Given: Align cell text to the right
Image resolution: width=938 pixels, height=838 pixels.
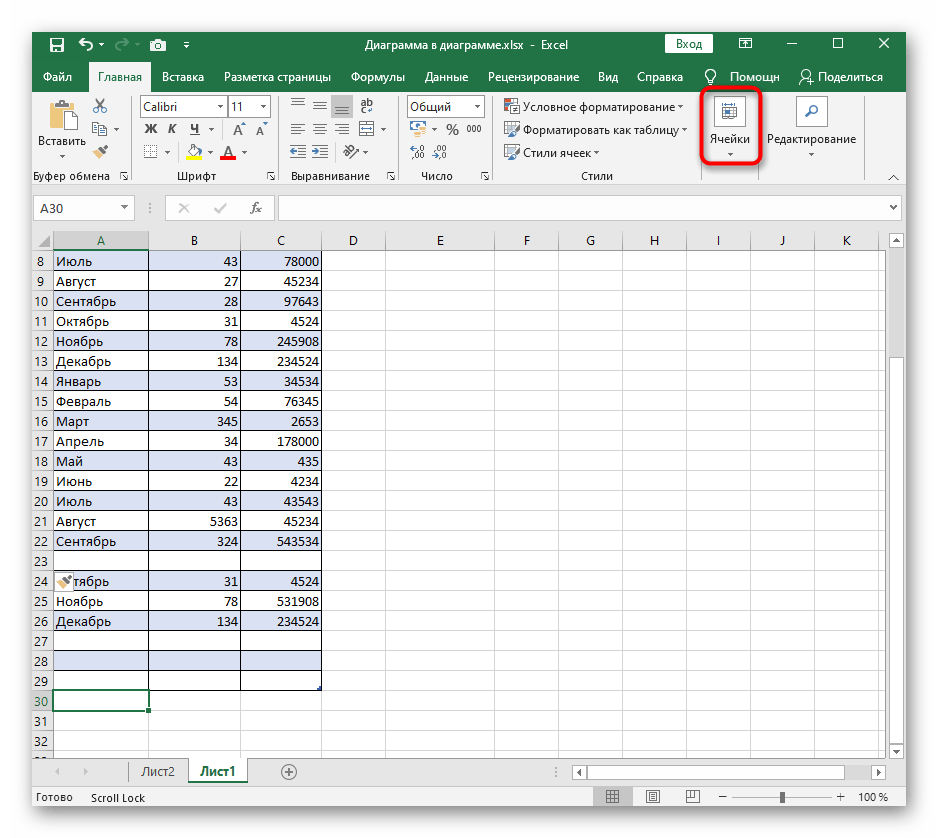Looking at the screenshot, I should pyautogui.click(x=342, y=129).
